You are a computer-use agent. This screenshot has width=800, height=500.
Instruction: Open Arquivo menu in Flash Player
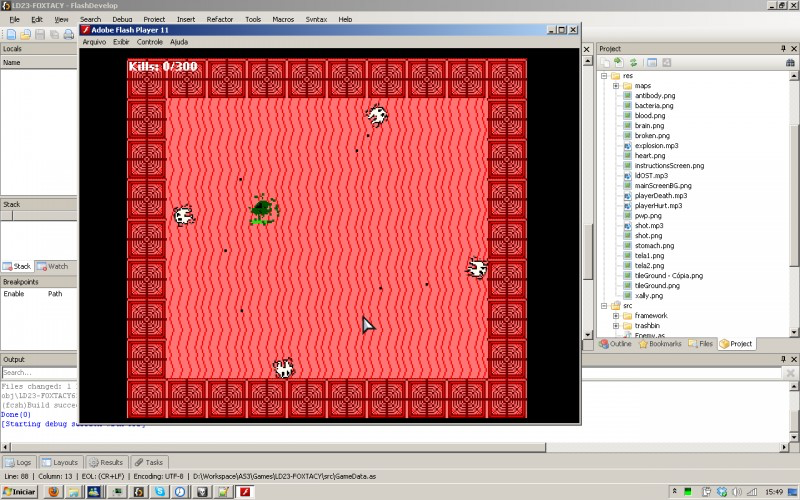[x=94, y=42]
